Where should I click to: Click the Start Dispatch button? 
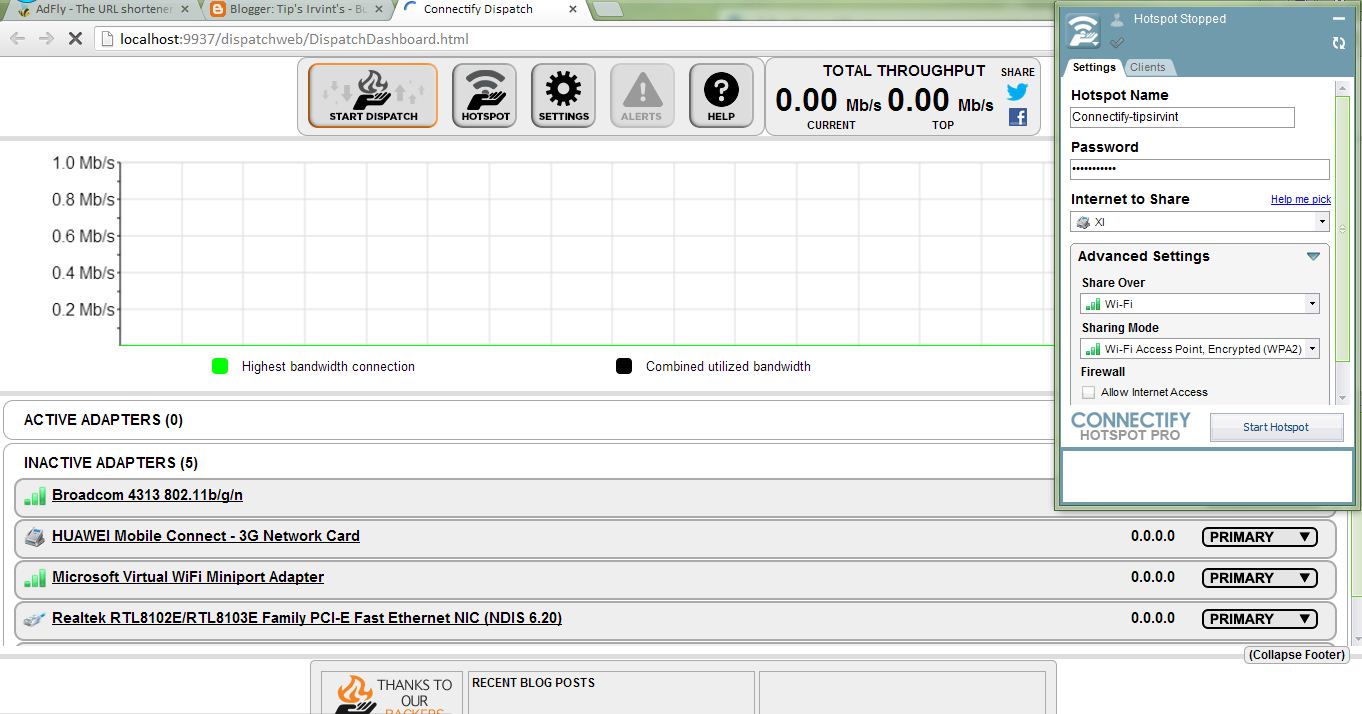(x=373, y=96)
